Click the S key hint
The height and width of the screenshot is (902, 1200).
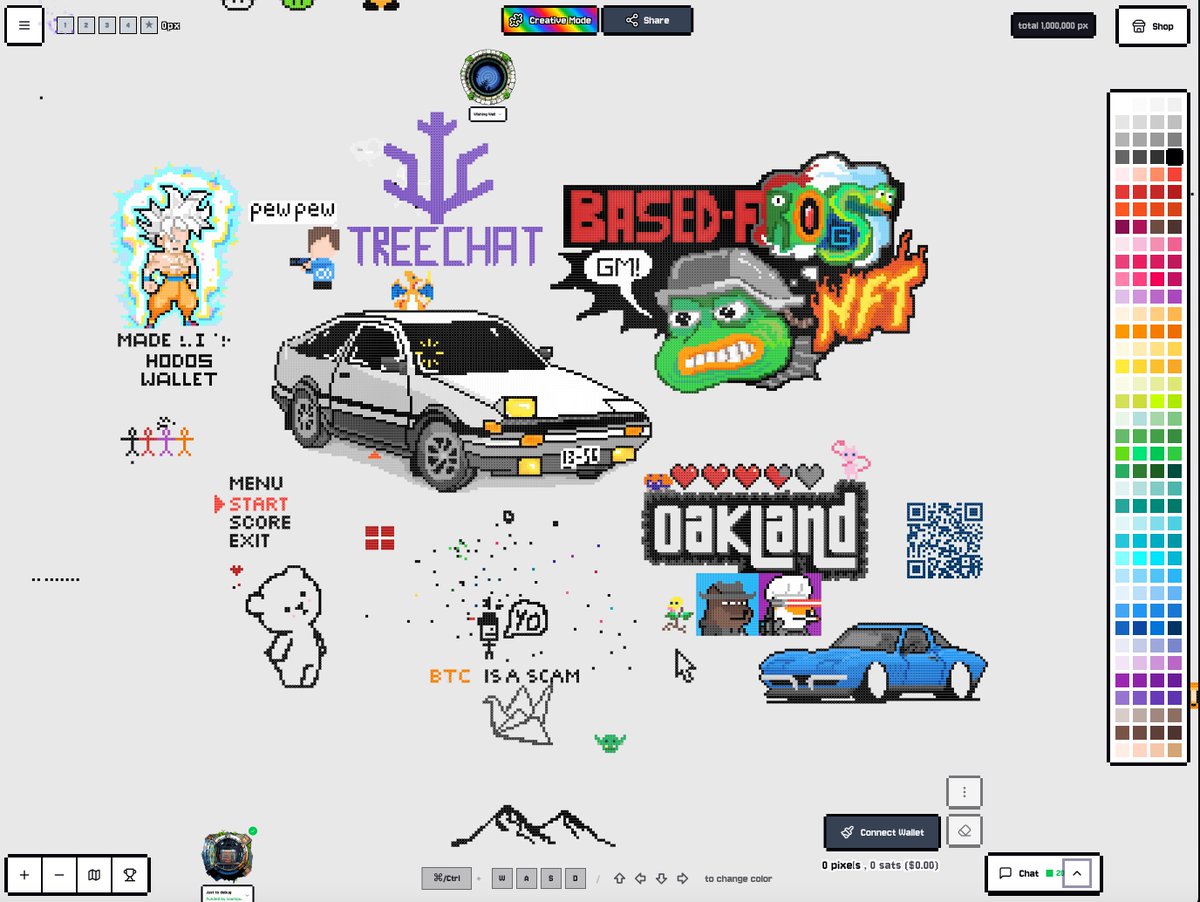click(551, 878)
